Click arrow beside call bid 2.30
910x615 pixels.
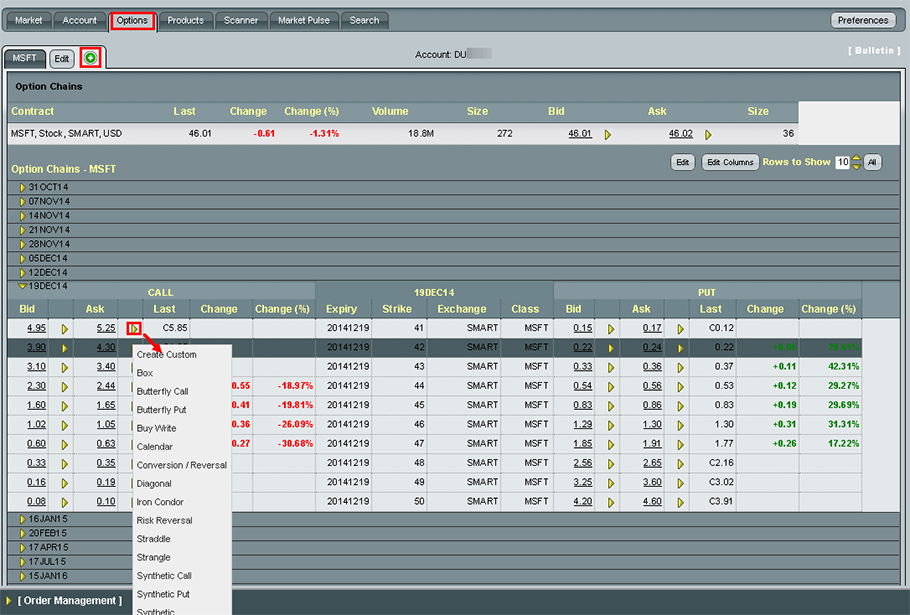pos(64,387)
